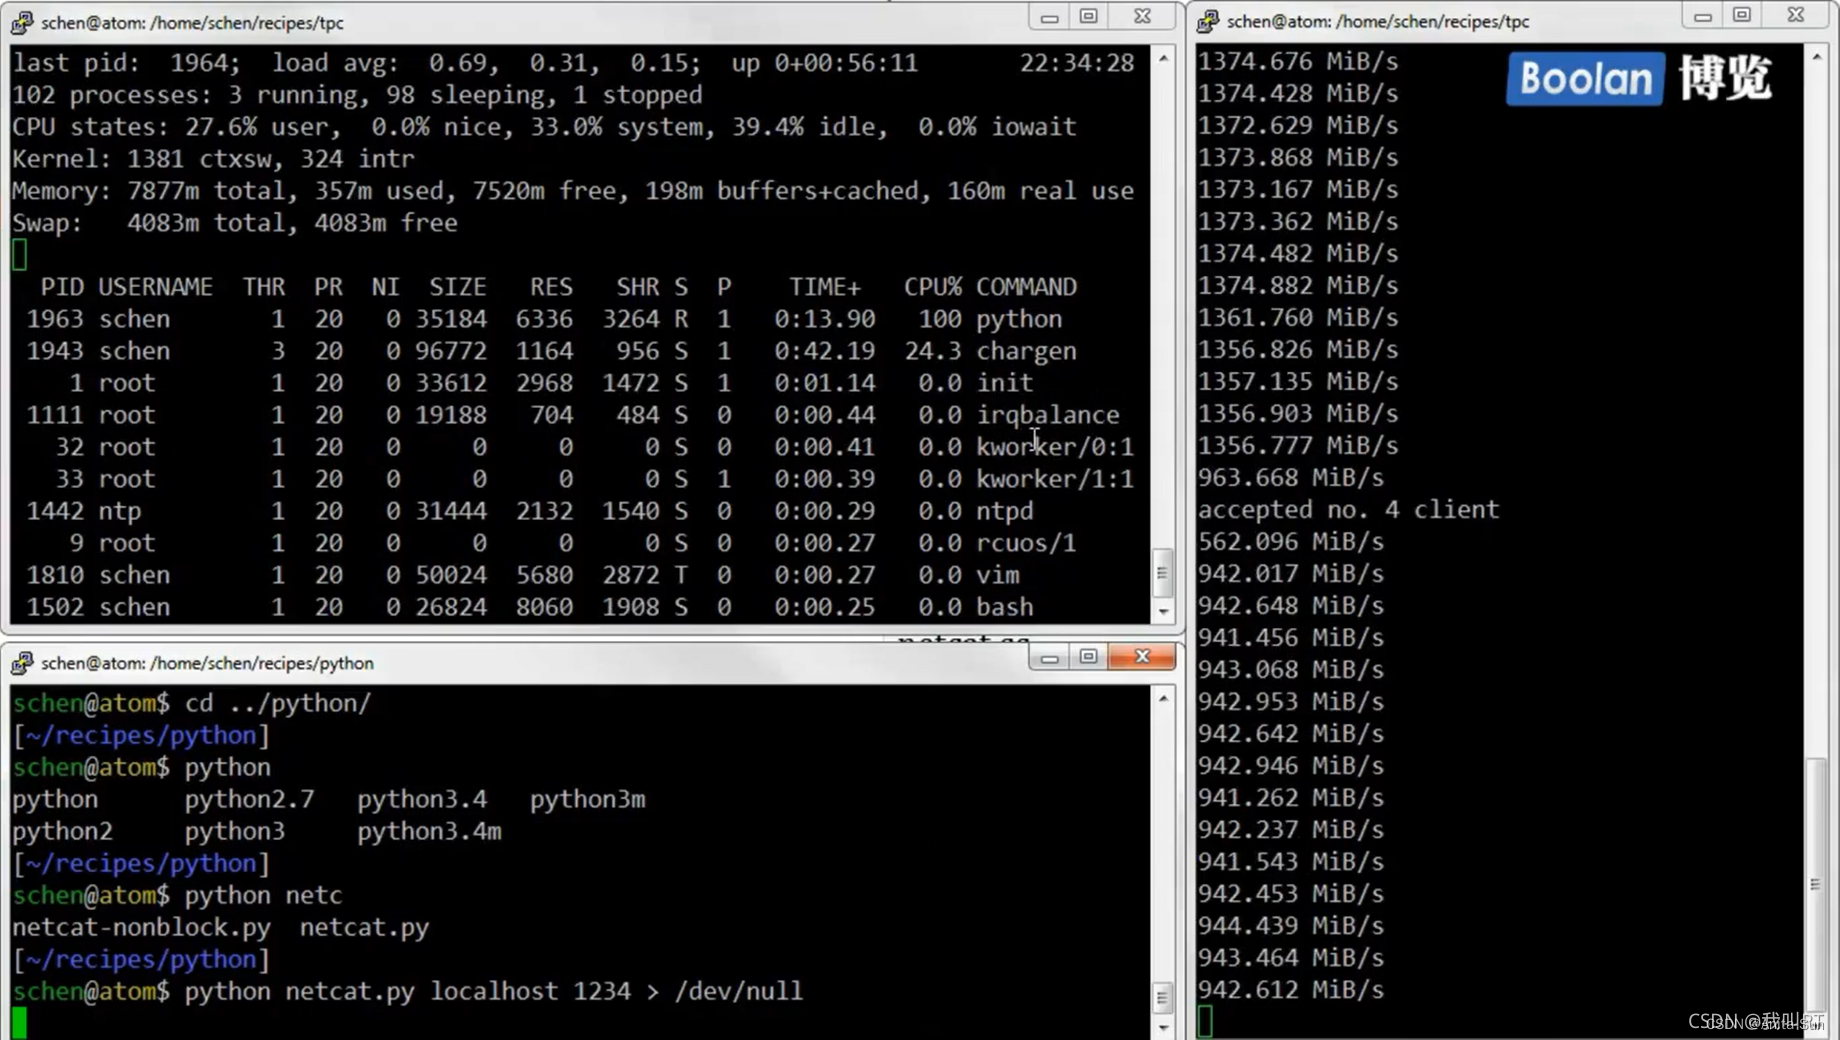Maximize the top-left top monitor window
Viewport: 1840px width, 1040px height.
click(x=1089, y=17)
